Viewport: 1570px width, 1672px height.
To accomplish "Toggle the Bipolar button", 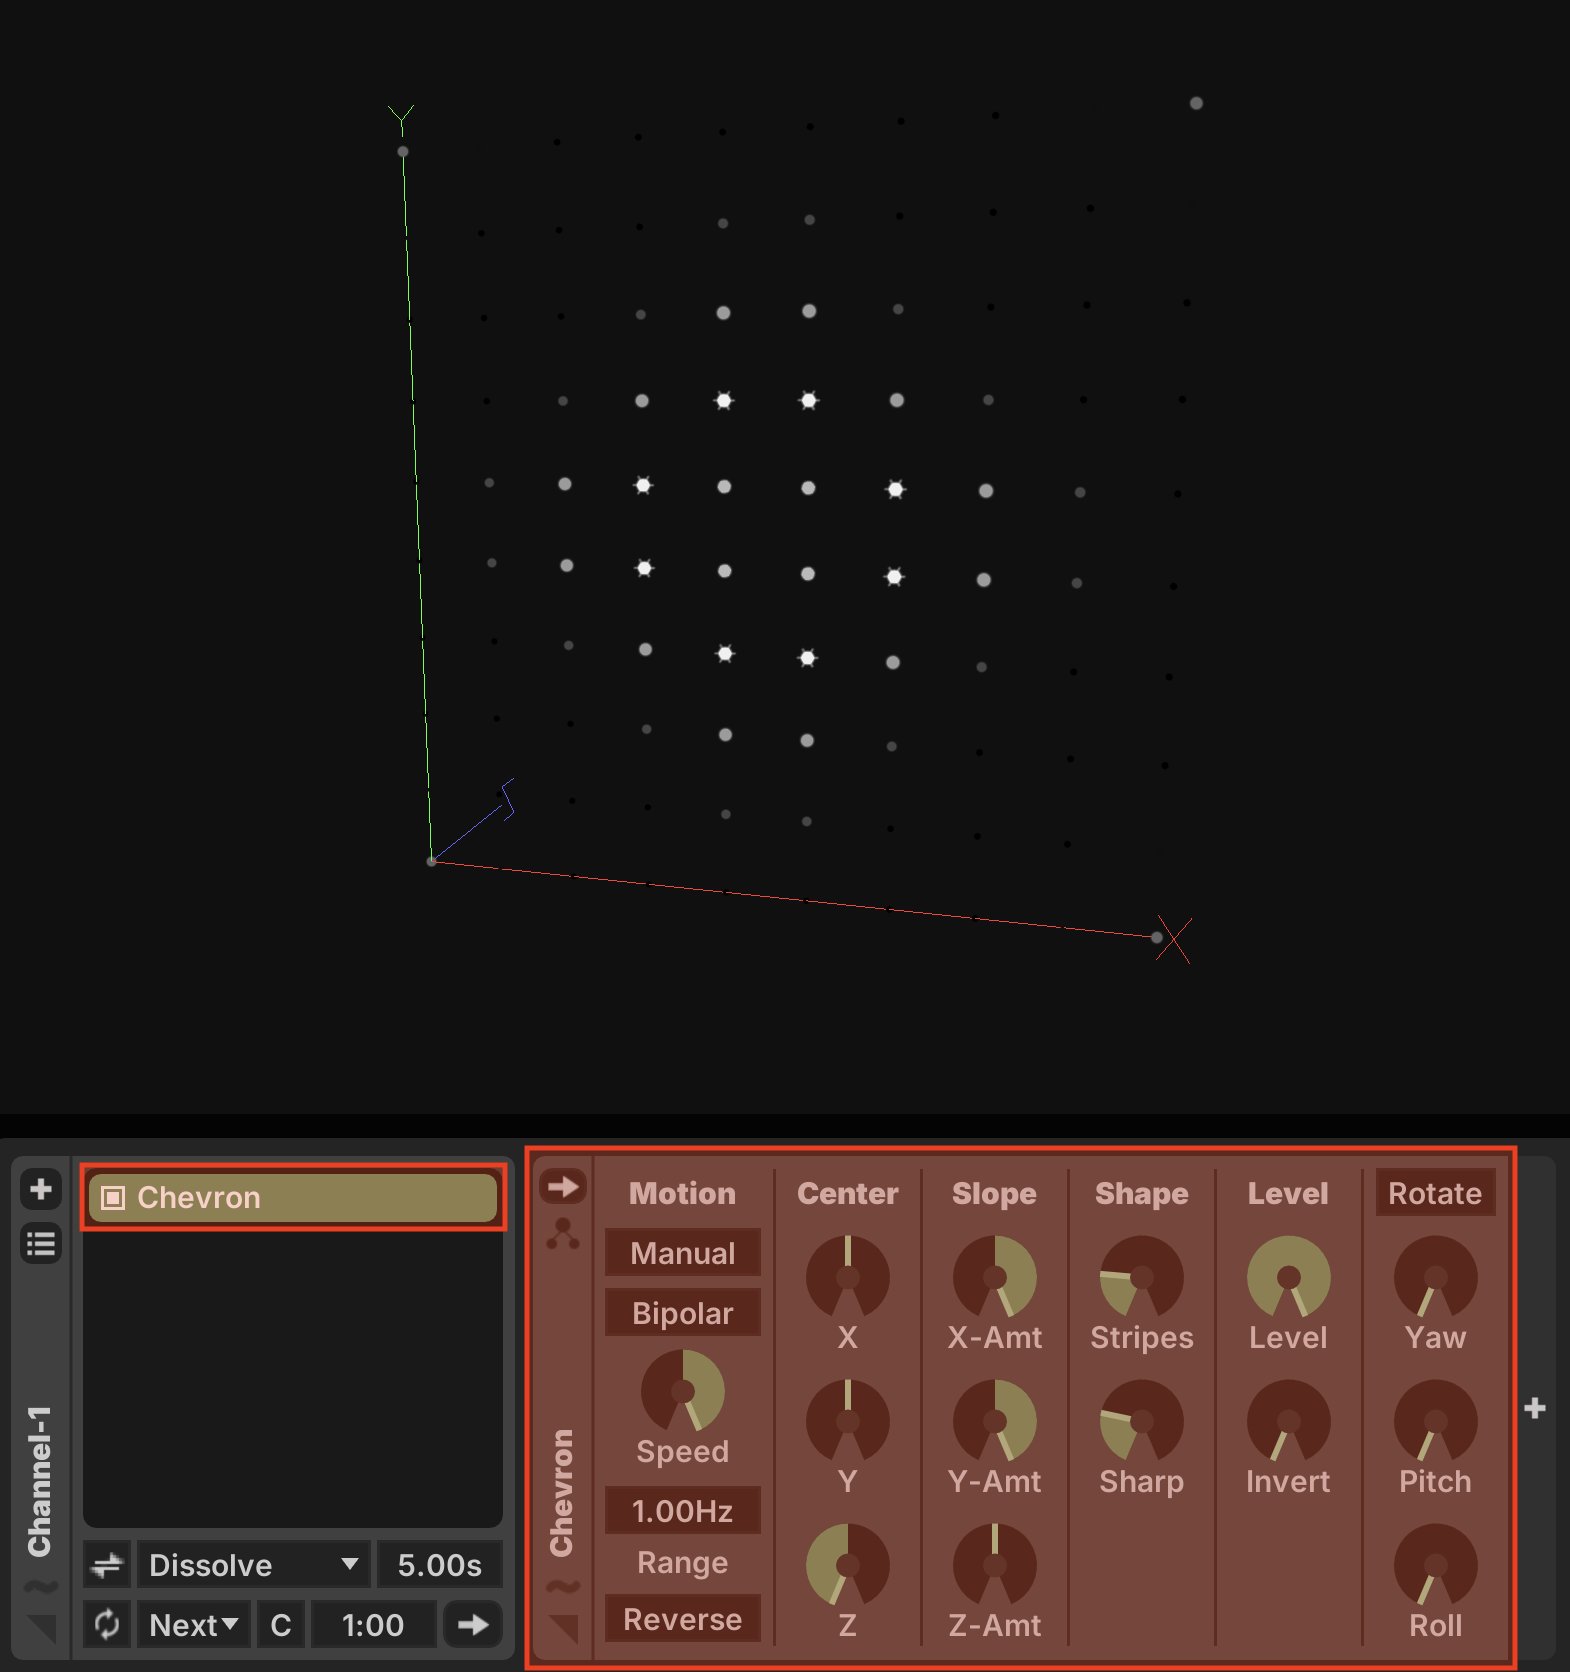I will (683, 1313).
